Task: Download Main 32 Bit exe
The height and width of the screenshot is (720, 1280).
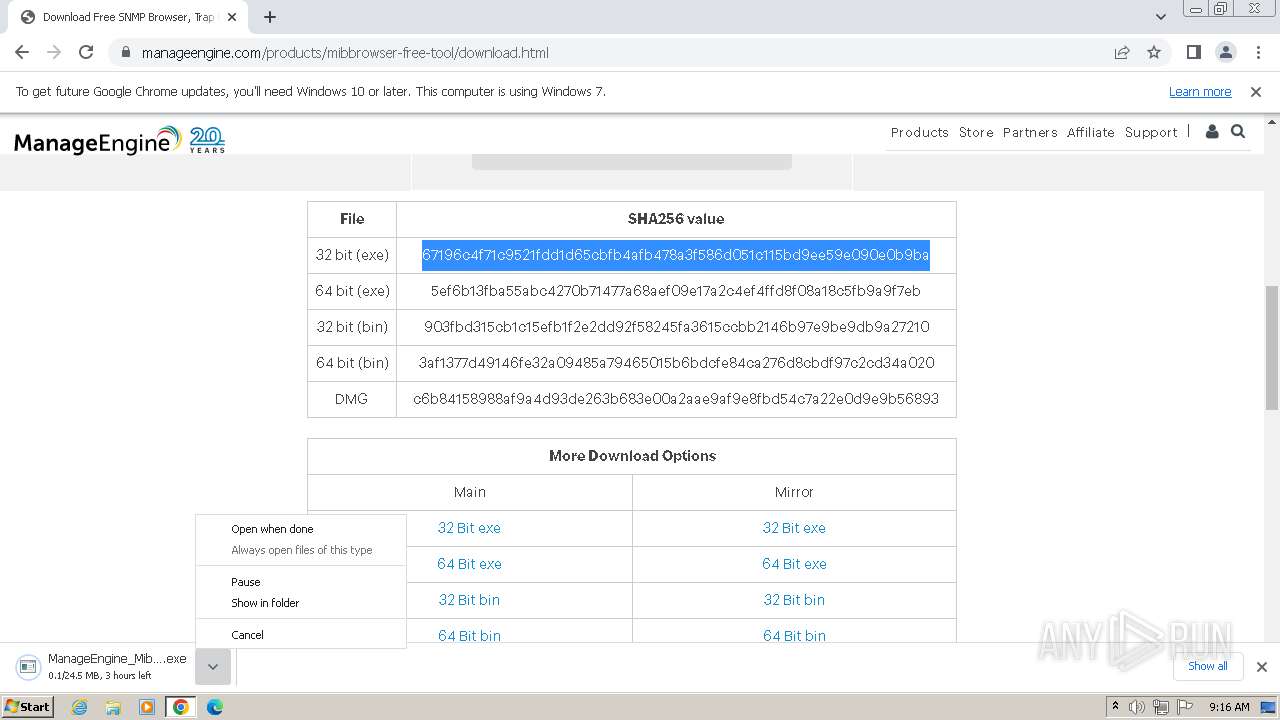Action: [x=469, y=528]
